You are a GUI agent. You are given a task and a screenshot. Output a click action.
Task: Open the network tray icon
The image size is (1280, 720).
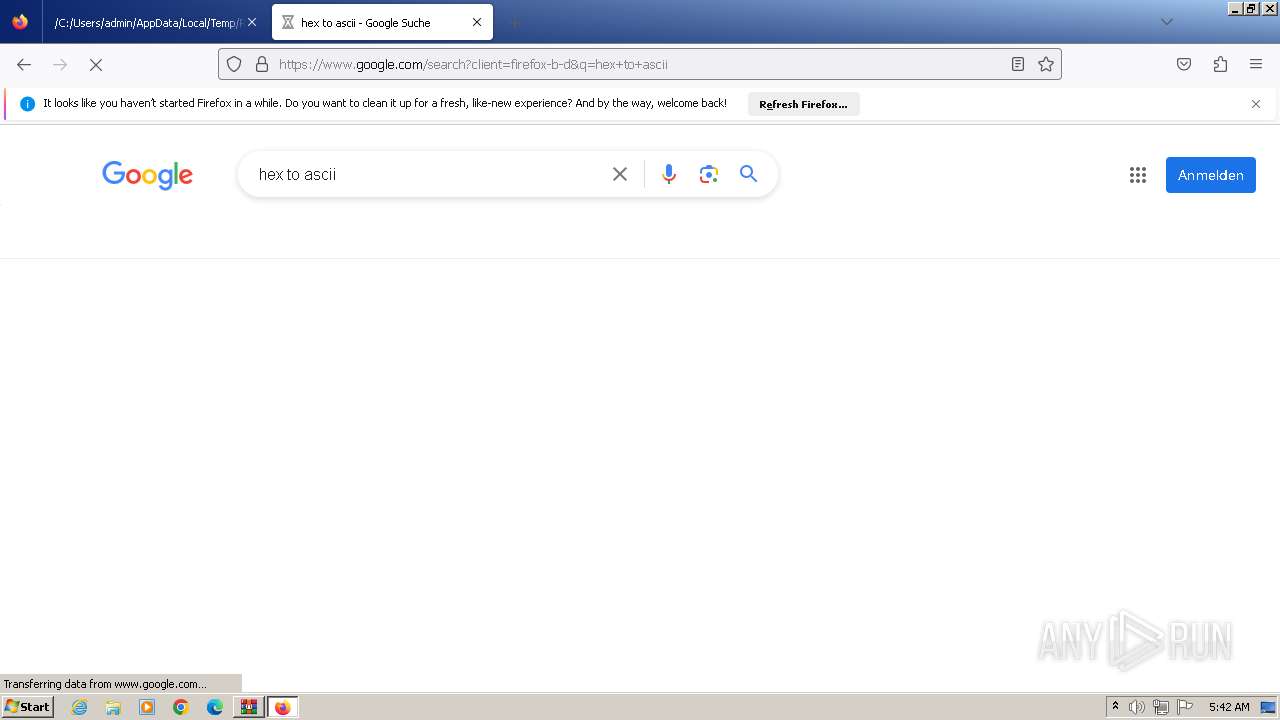click(1161, 707)
